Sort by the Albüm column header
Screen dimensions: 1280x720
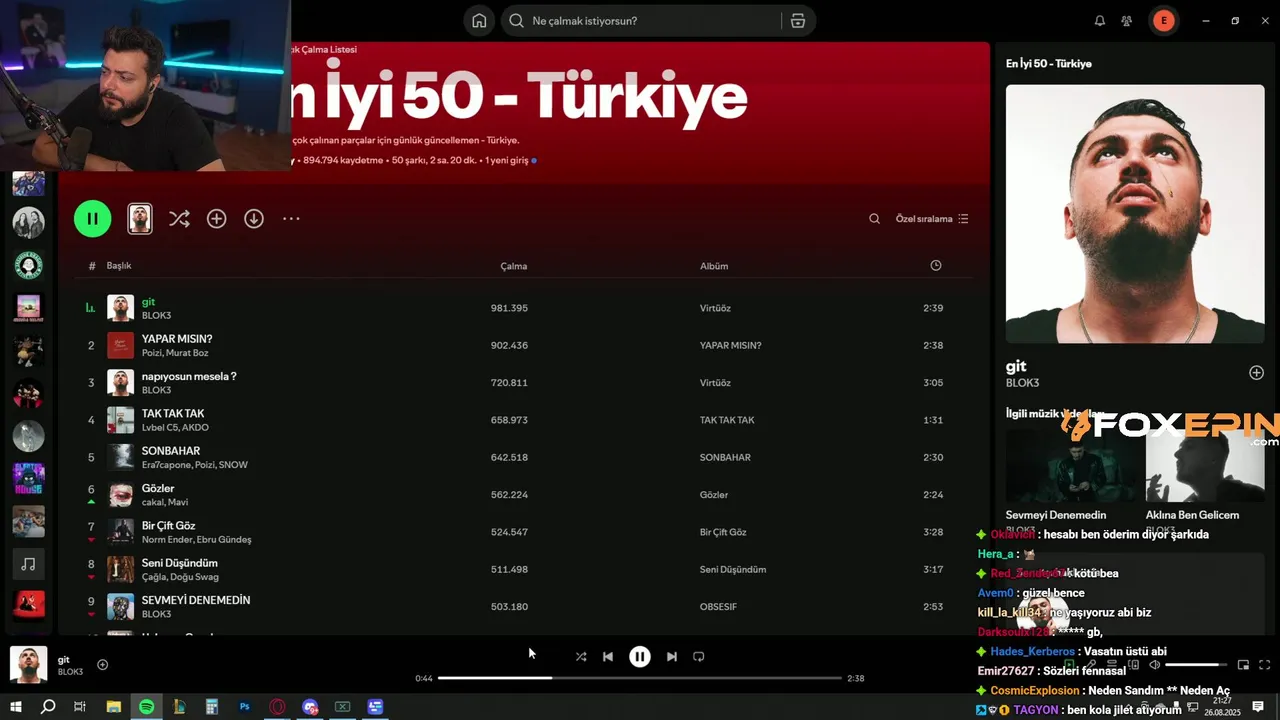click(714, 266)
